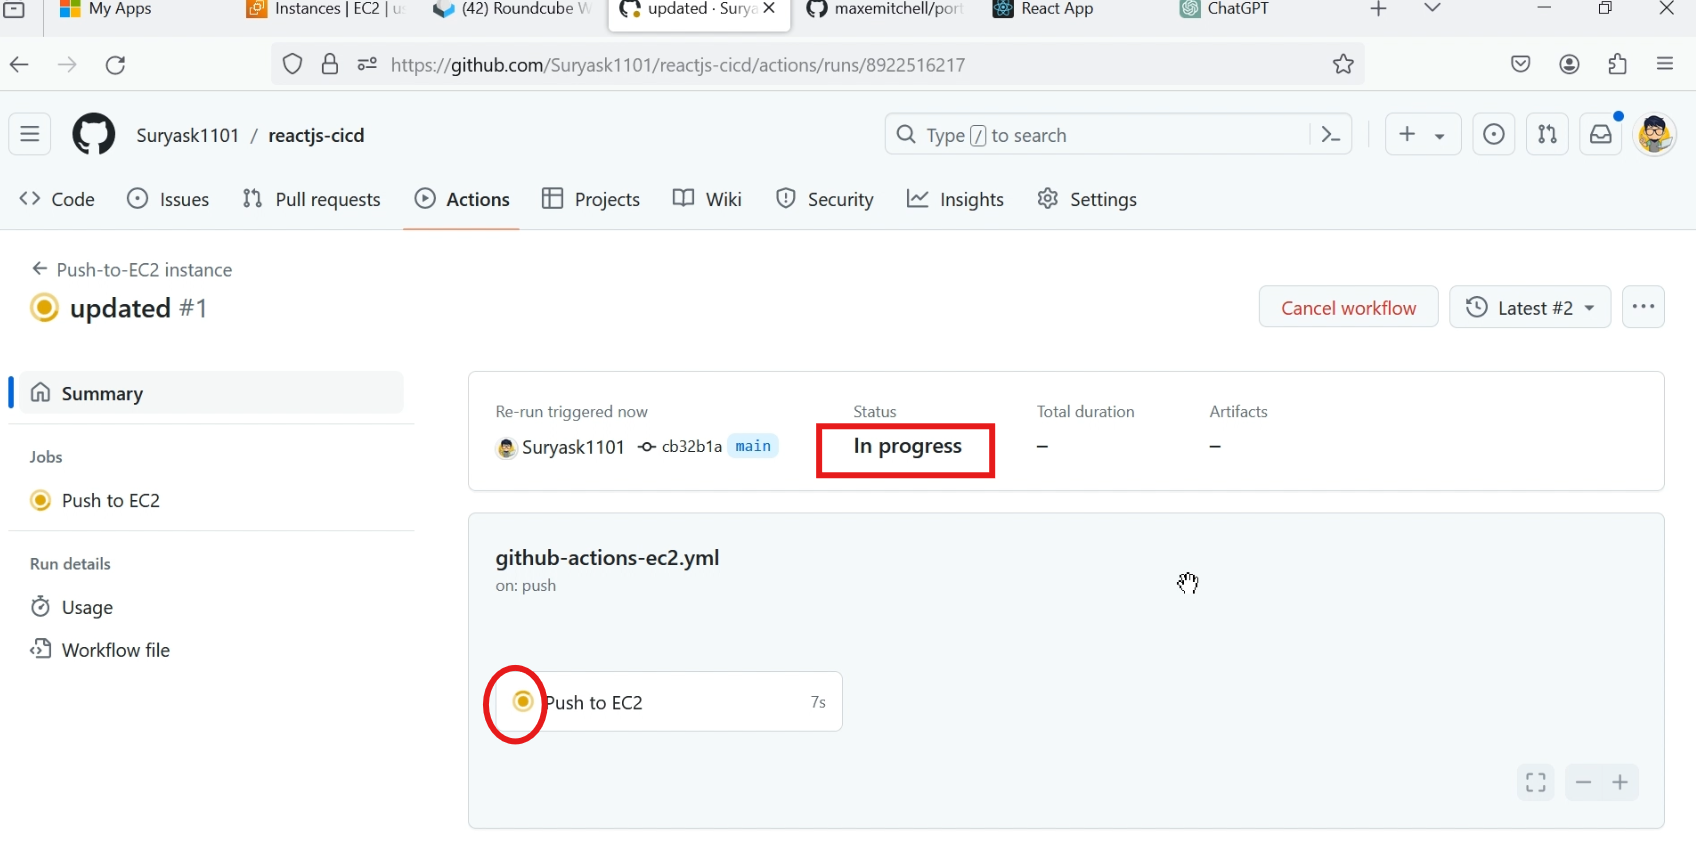Open the Issues shortcut icon in header
This screenshot has height=859, width=1696.
point(1494,134)
